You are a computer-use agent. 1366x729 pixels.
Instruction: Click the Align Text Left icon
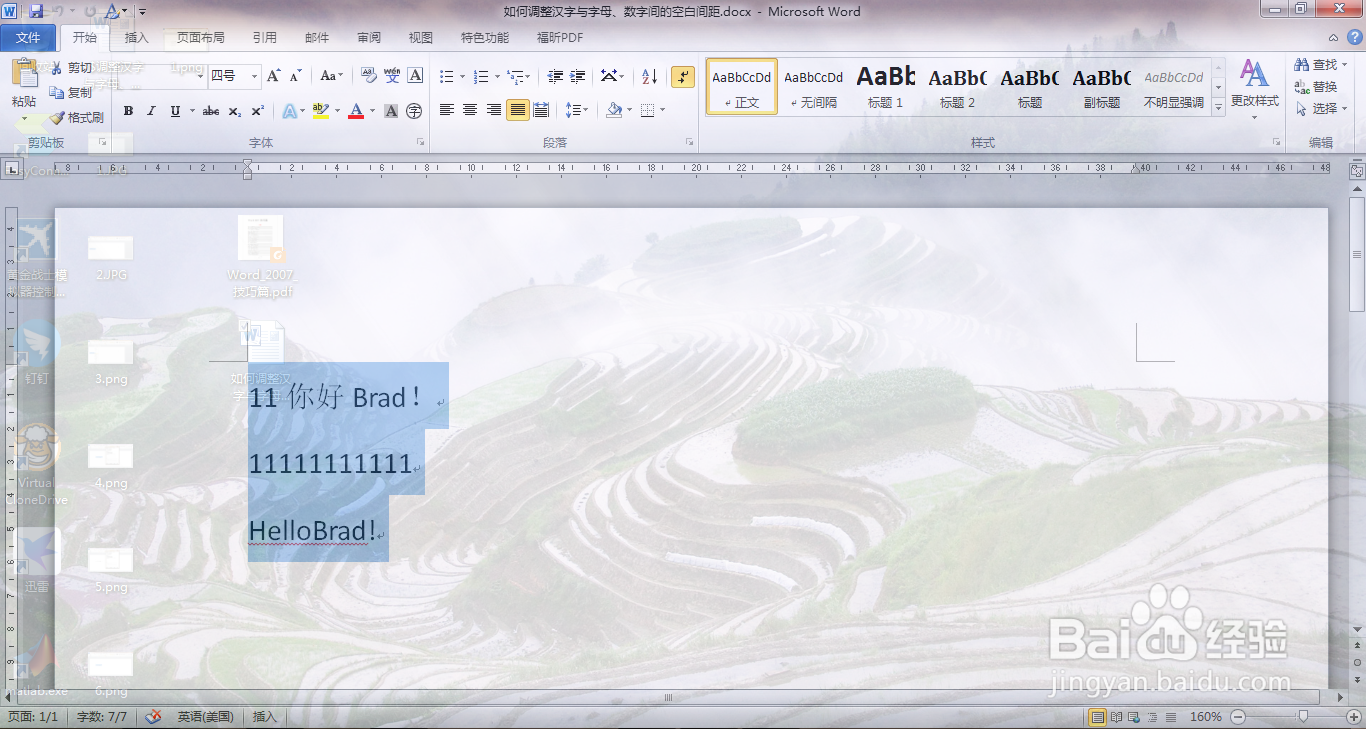click(x=447, y=110)
